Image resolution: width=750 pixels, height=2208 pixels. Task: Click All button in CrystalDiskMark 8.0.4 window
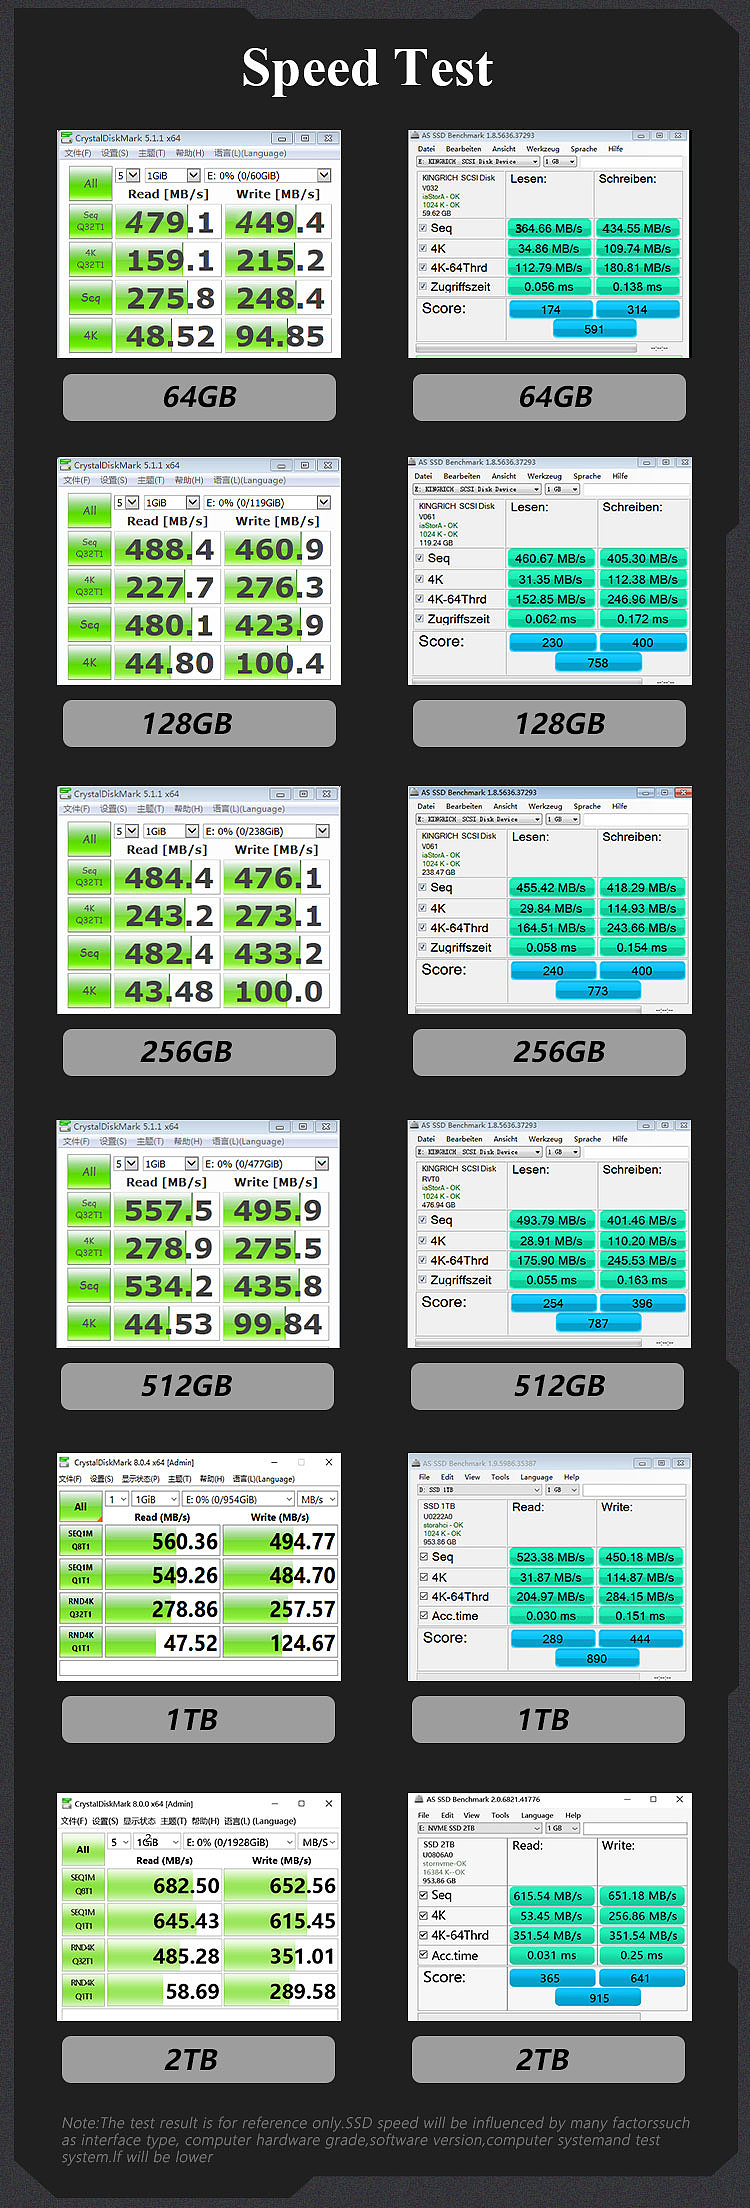[x=80, y=1506]
